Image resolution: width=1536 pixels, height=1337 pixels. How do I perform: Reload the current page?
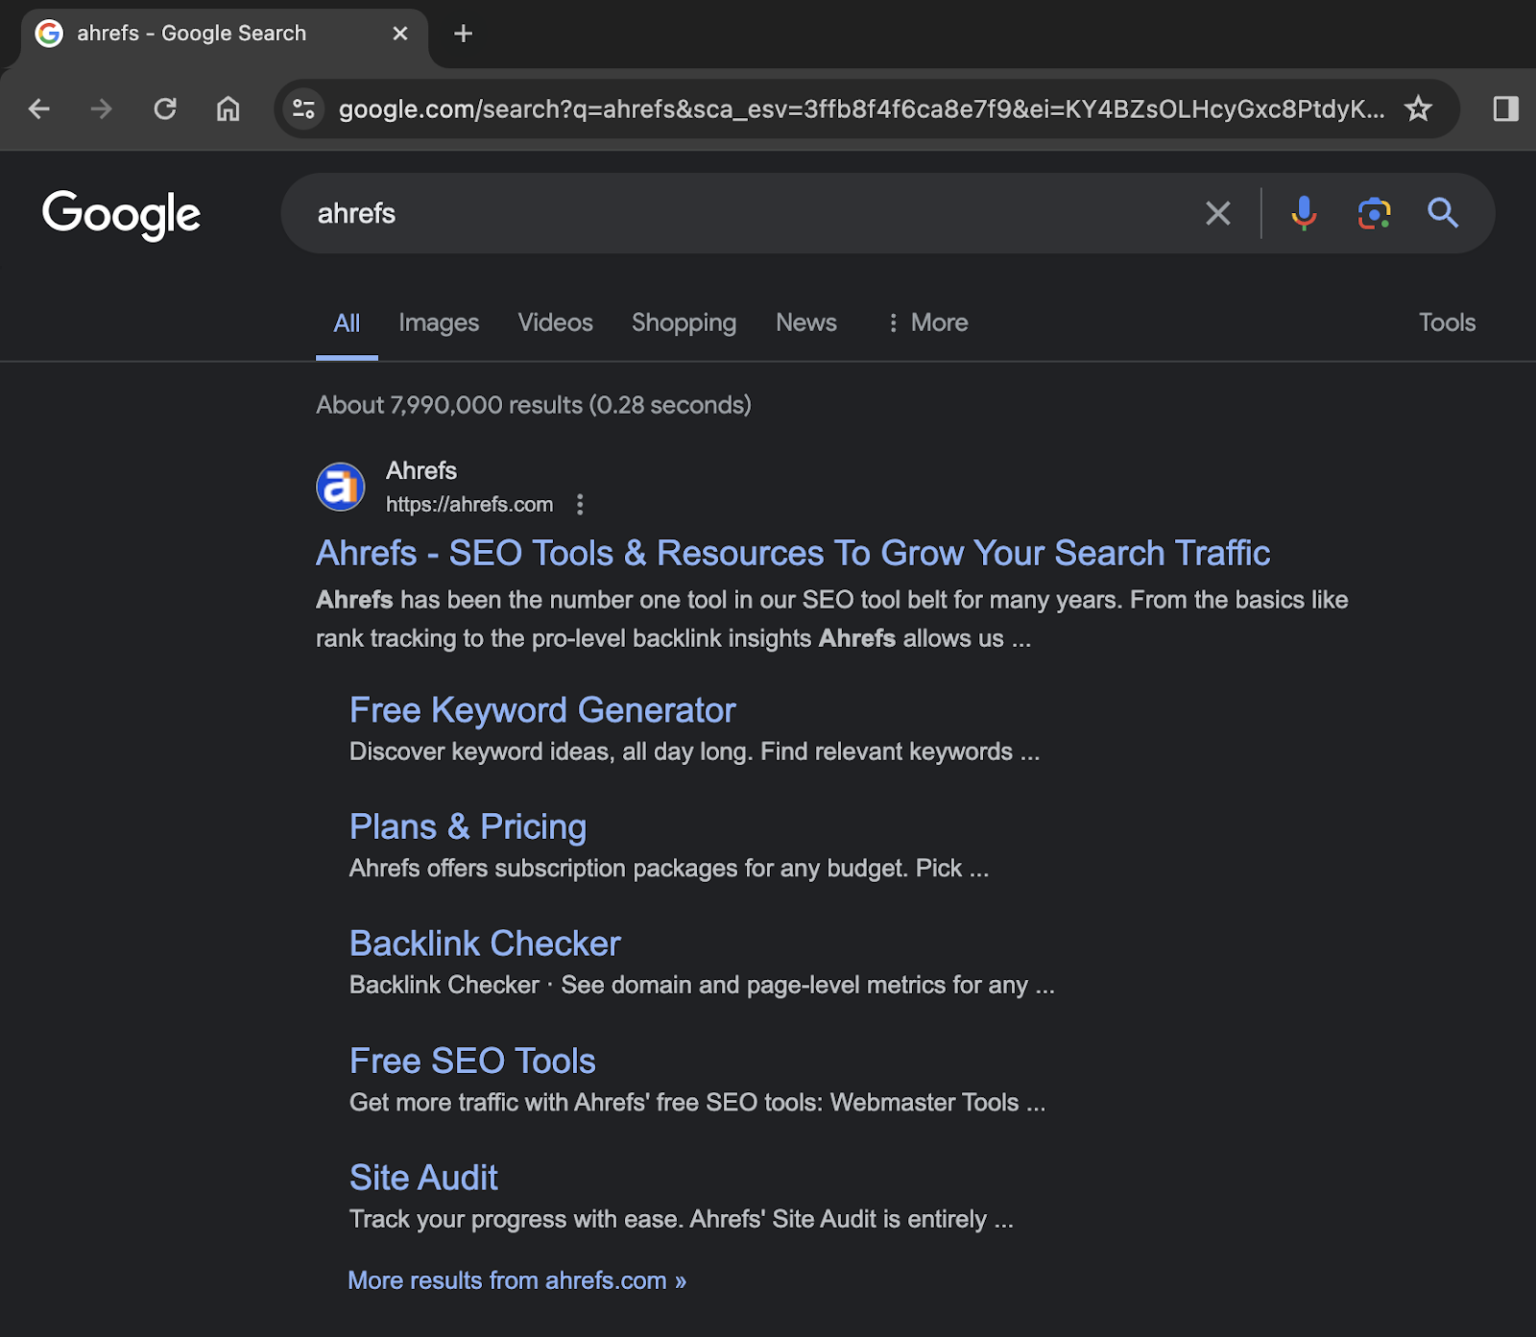click(165, 109)
